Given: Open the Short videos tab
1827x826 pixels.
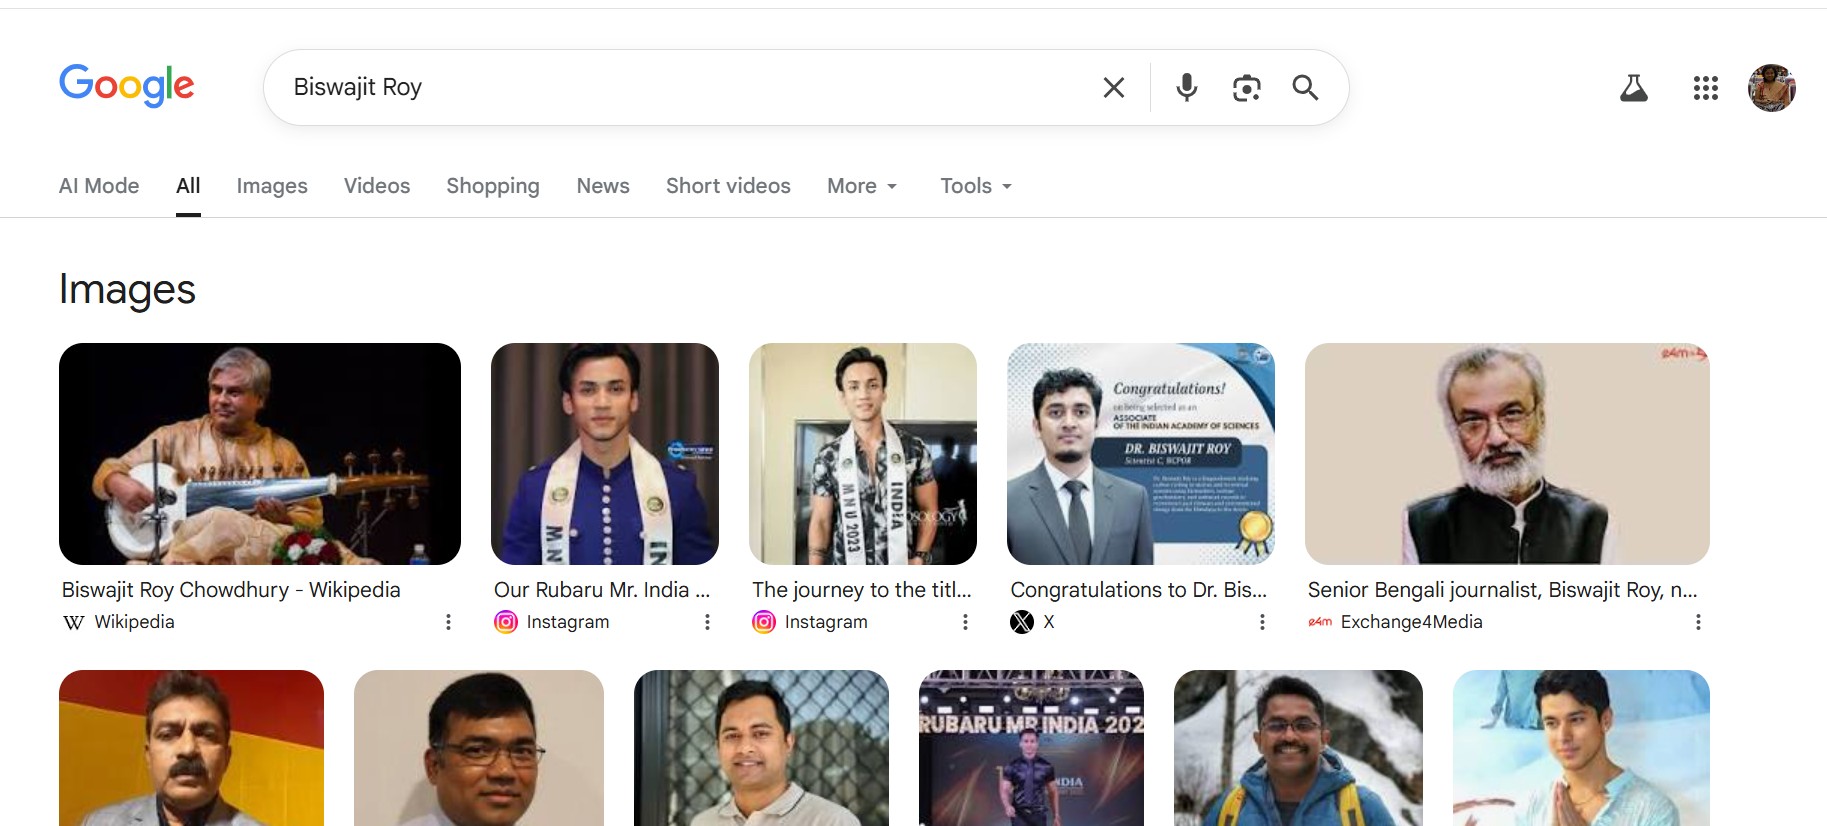Looking at the screenshot, I should (728, 186).
